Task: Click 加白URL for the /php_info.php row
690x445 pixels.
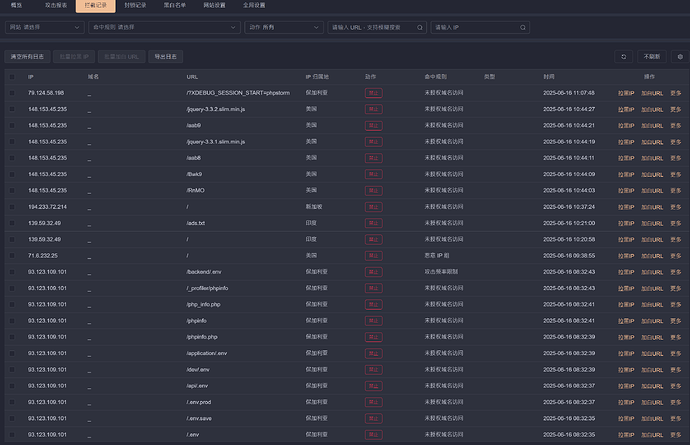Action: pos(652,305)
